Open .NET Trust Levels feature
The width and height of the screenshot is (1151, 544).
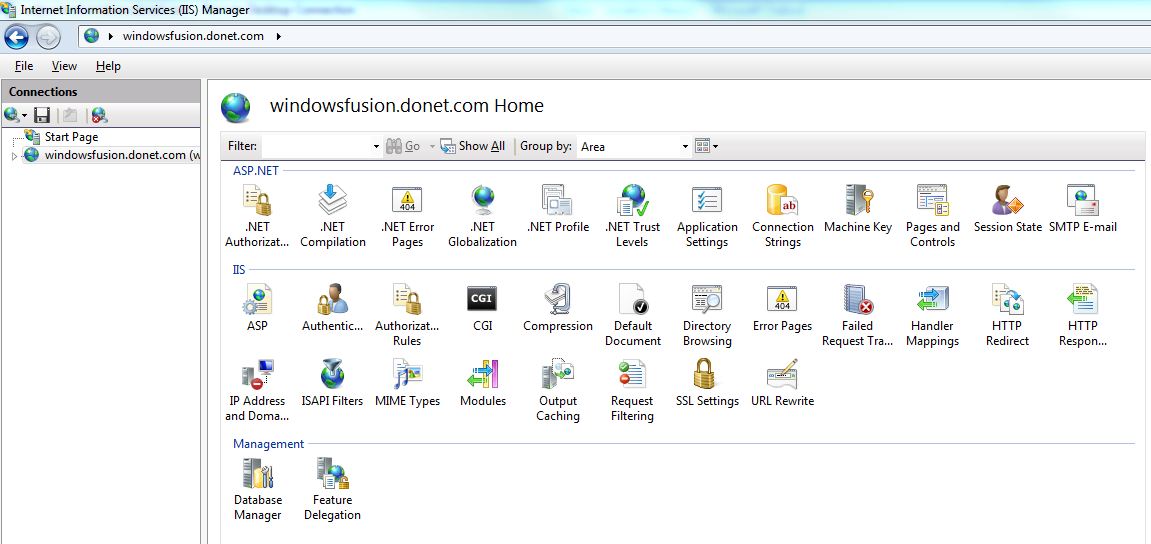[632, 215]
